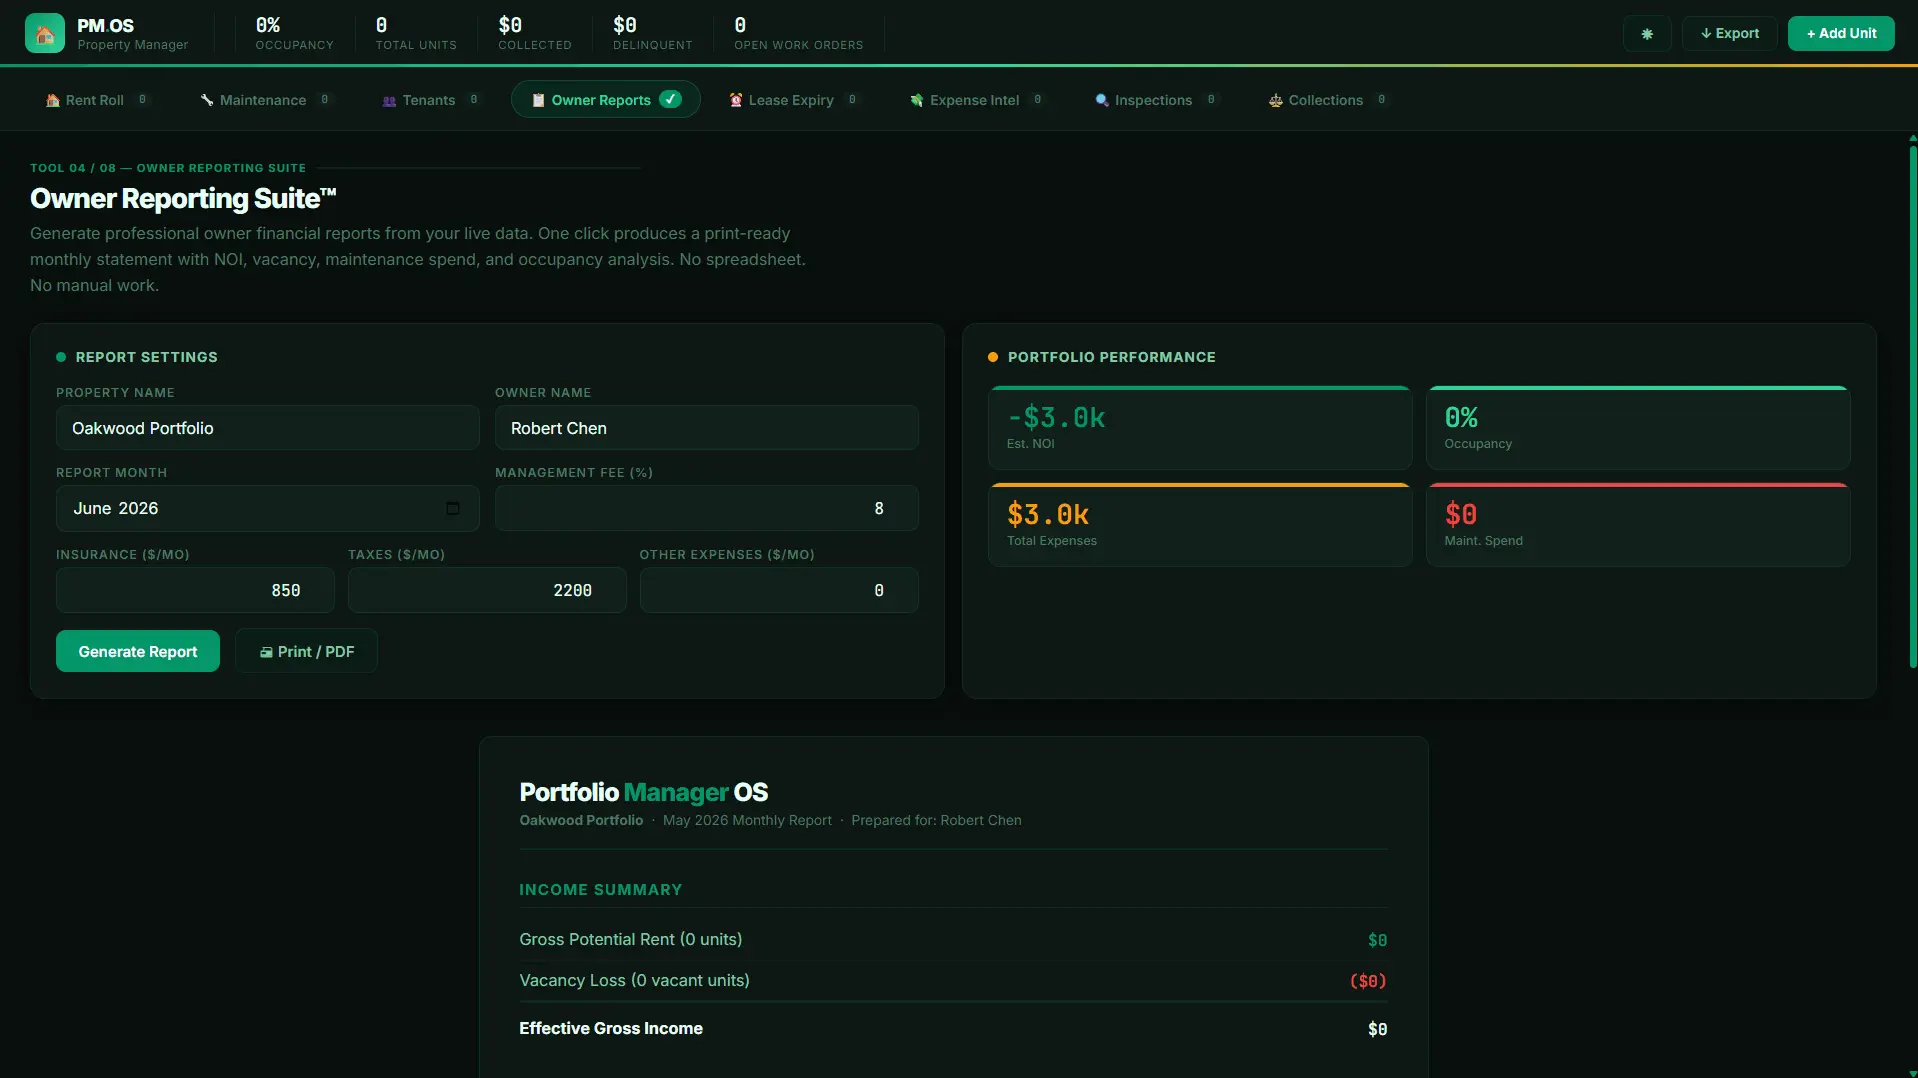Click the Owner Reports clipboard icon

[x=538, y=100]
